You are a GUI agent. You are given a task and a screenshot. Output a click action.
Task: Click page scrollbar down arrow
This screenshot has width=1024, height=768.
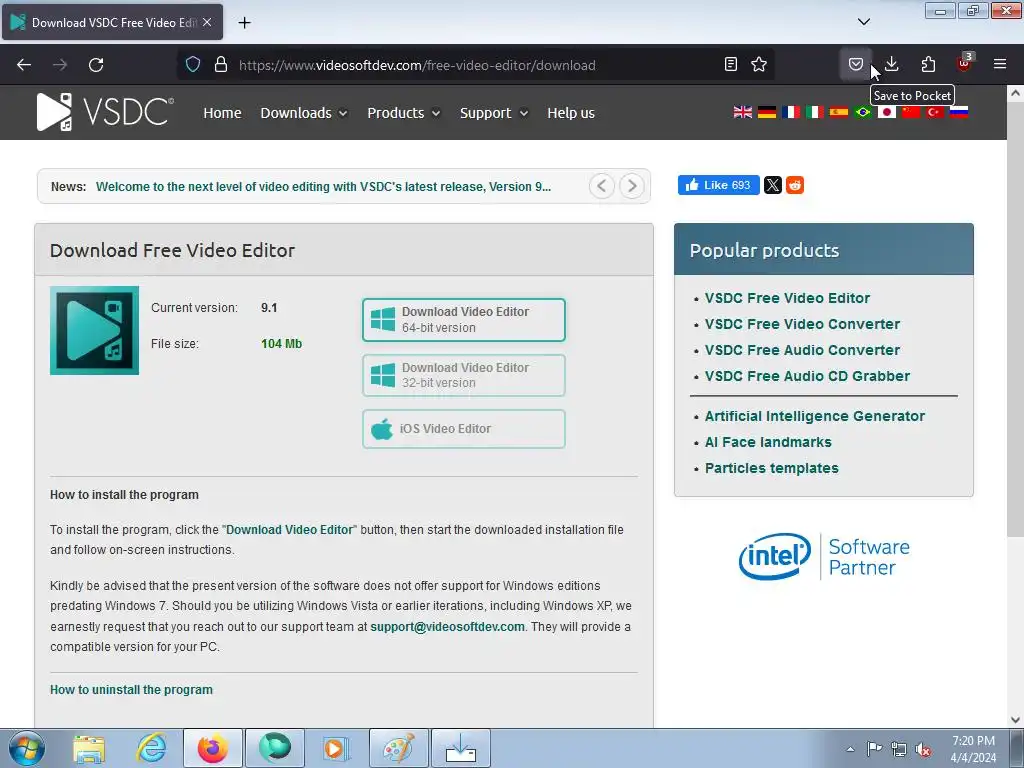click(x=1016, y=719)
